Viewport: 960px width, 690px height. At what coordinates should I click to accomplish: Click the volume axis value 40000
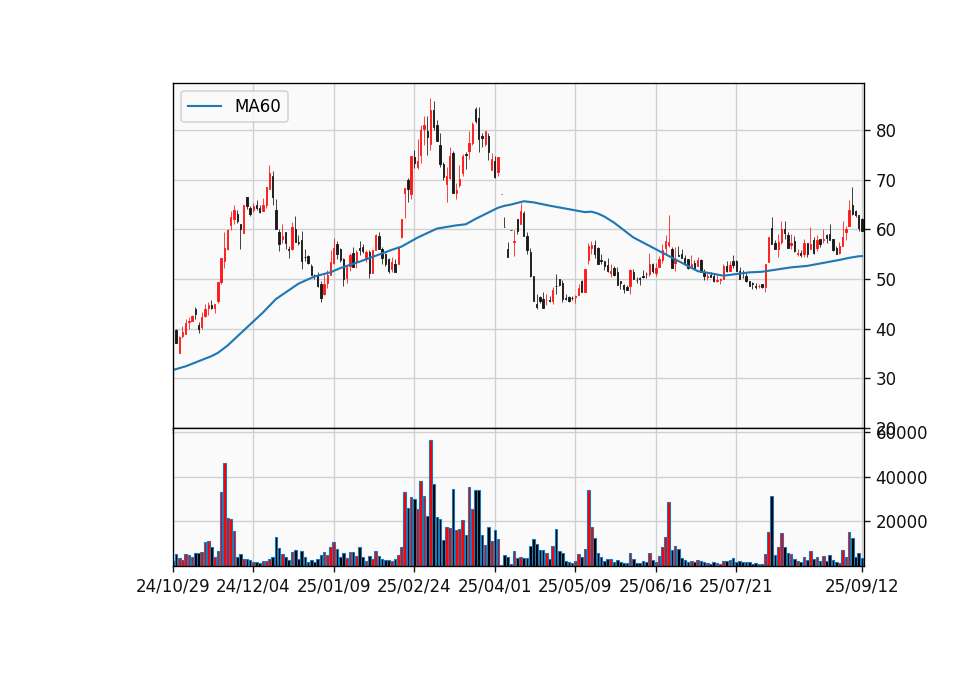point(901,478)
